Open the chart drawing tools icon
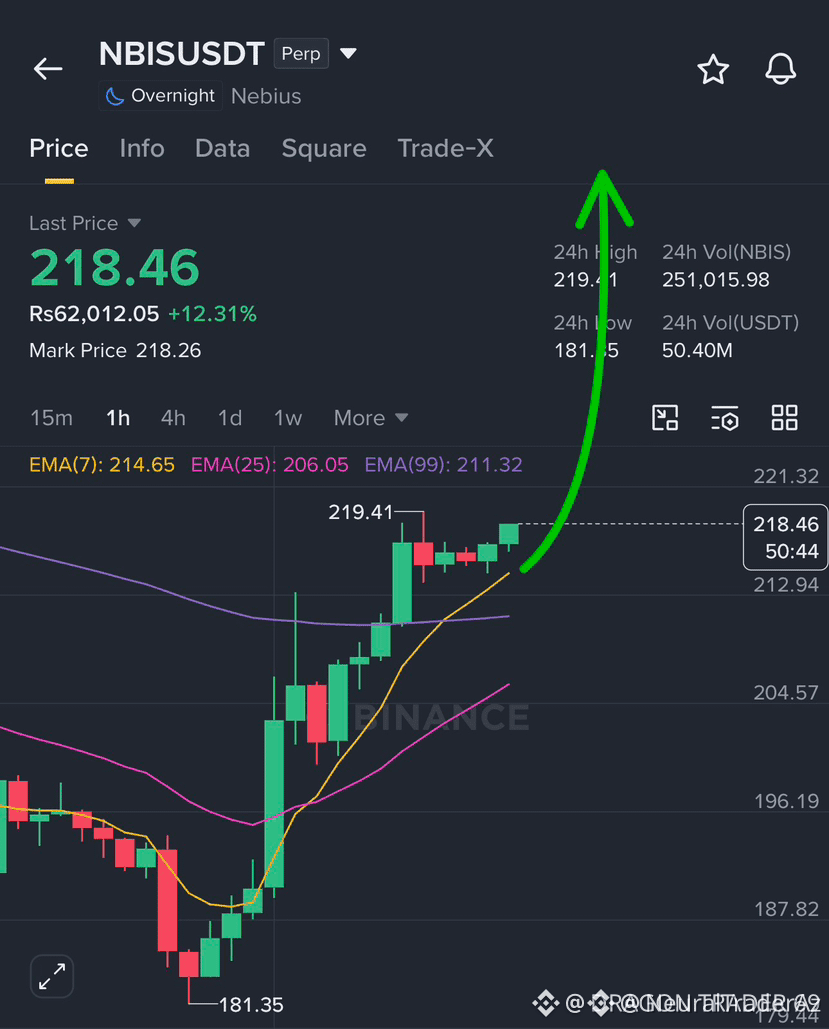The height and width of the screenshot is (1029, 829). [x=665, y=417]
